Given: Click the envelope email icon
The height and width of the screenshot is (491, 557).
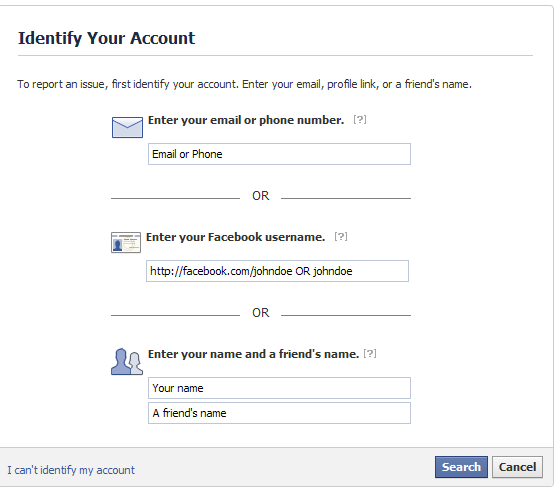Looking at the screenshot, I should pos(127,127).
